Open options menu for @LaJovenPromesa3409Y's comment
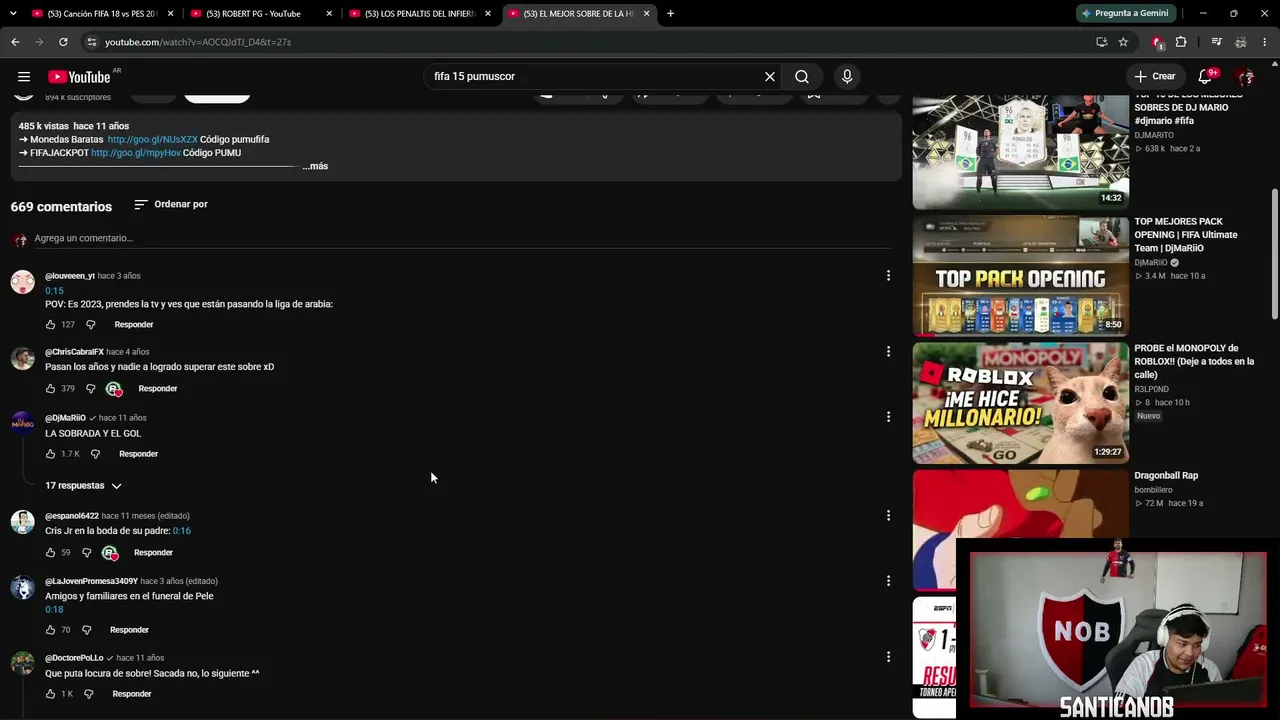The height and width of the screenshot is (720, 1280). point(888,581)
